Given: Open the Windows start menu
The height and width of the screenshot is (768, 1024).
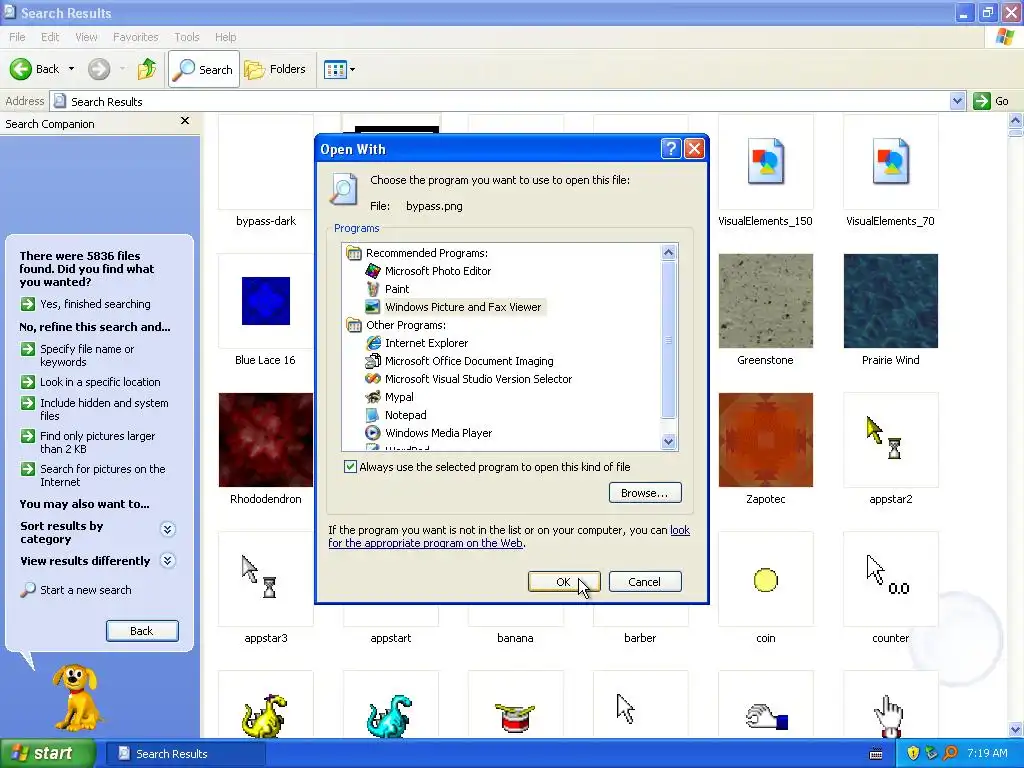Looking at the screenshot, I should point(48,754).
